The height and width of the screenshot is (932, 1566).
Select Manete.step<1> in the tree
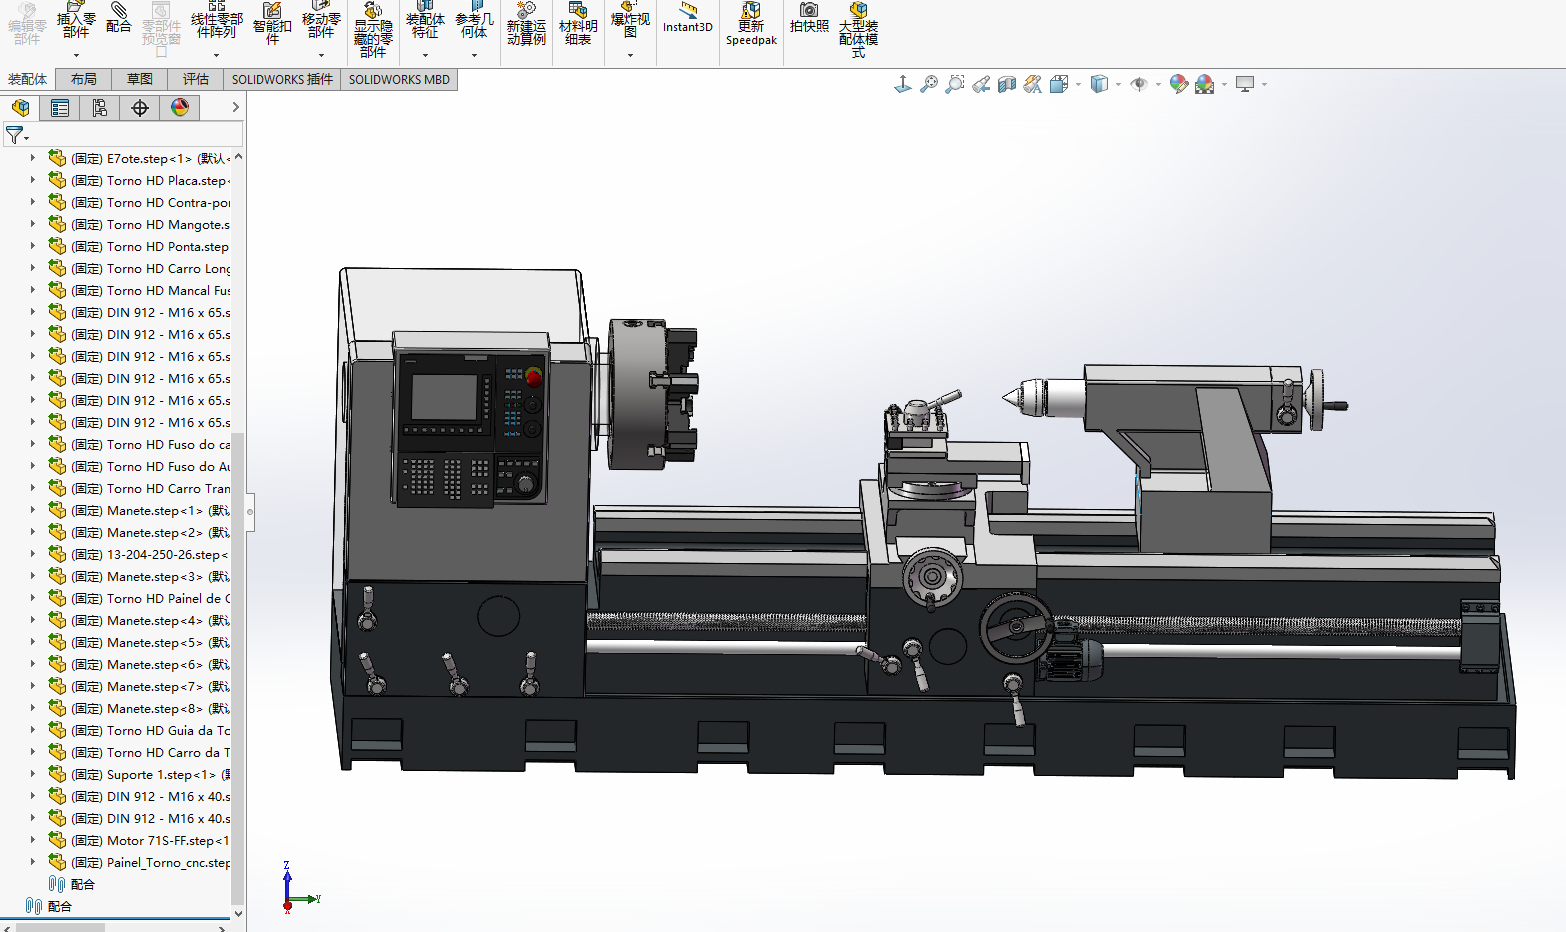point(140,510)
